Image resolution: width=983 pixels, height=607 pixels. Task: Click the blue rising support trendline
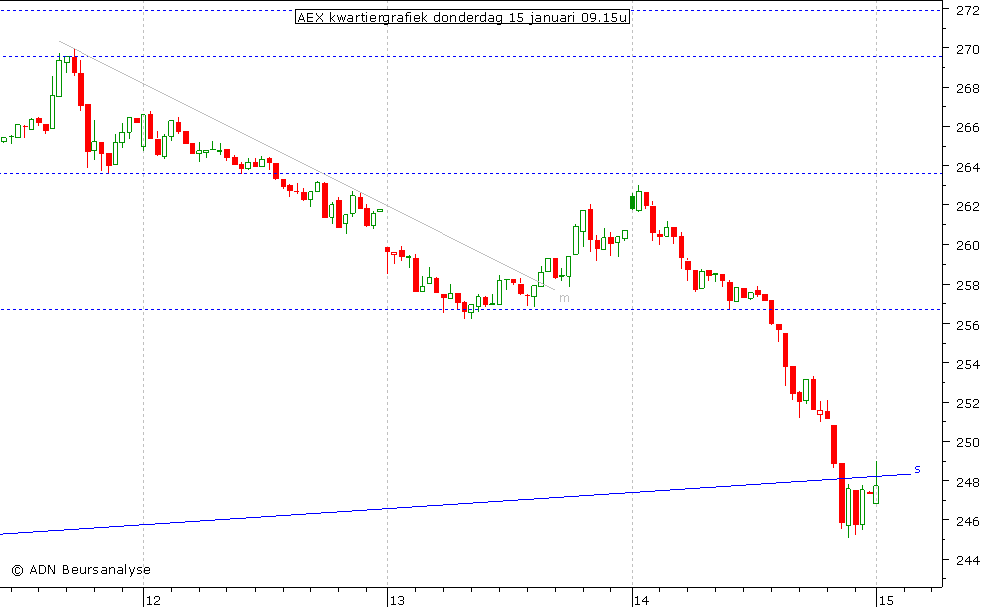pyautogui.click(x=455, y=504)
